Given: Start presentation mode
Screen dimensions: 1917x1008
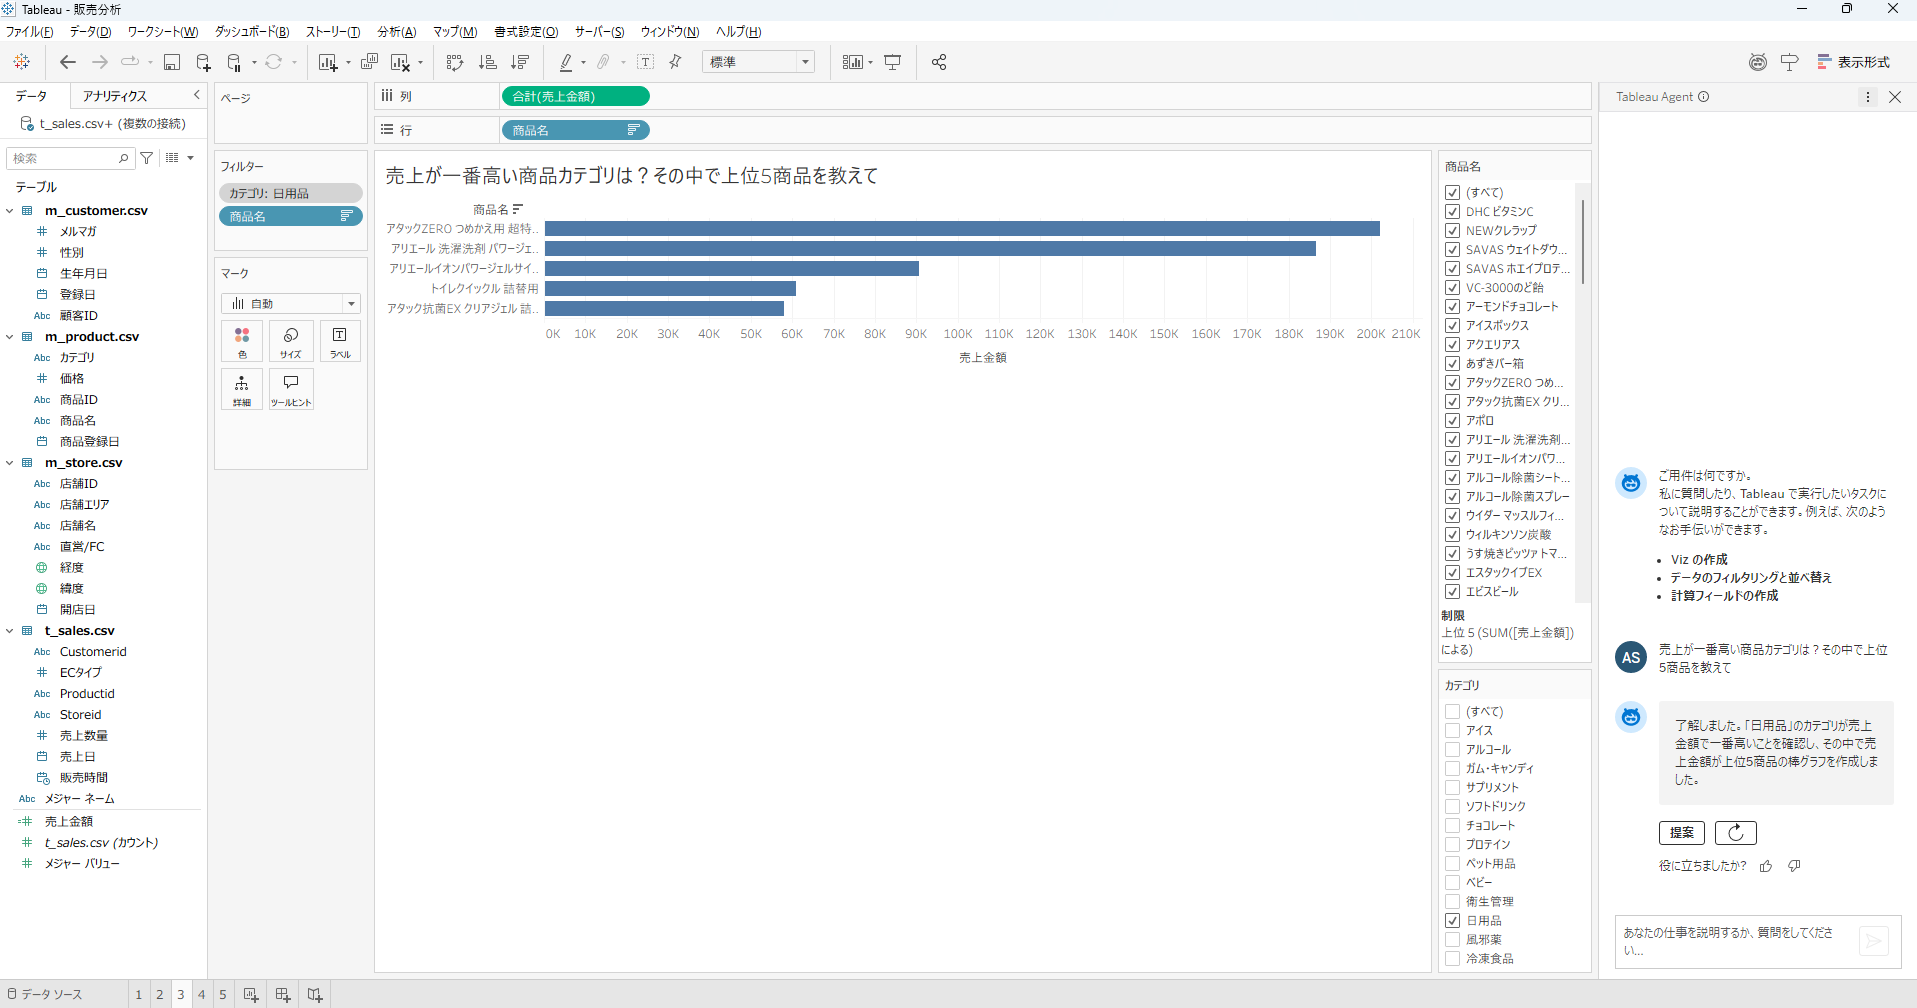Looking at the screenshot, I should click(x=893, y=62).
